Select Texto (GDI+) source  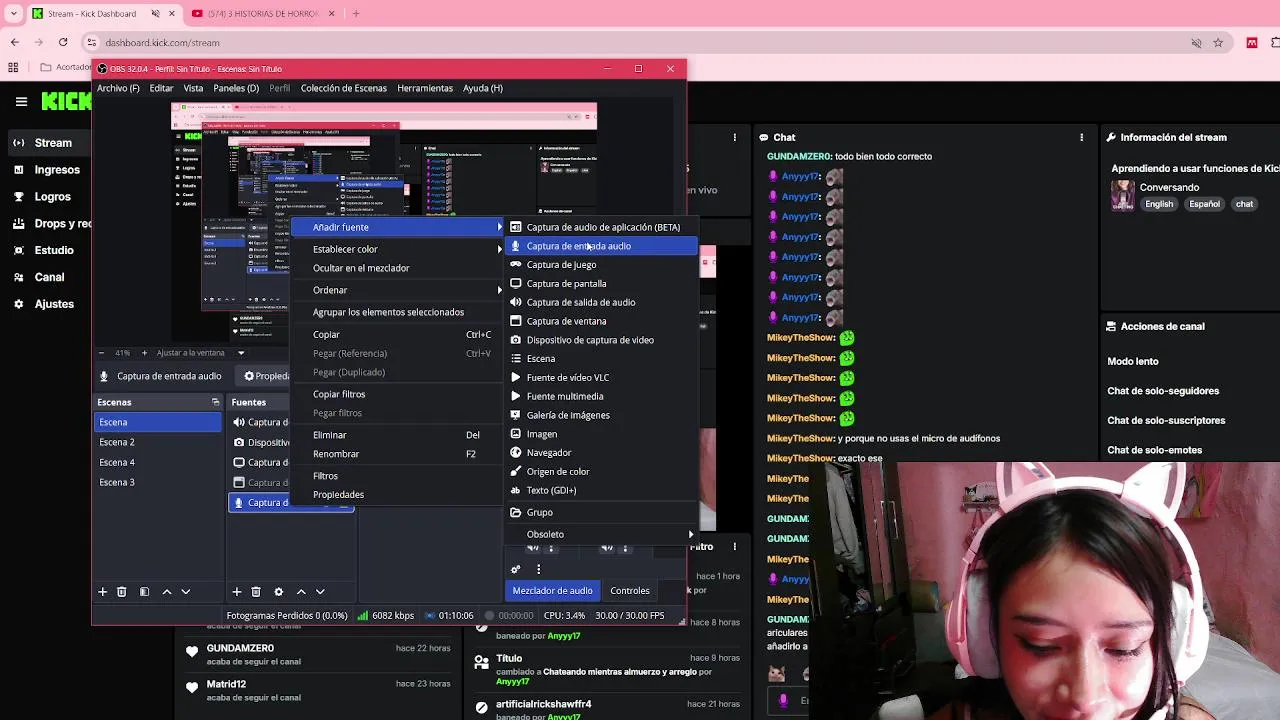(x=603, y=490)
